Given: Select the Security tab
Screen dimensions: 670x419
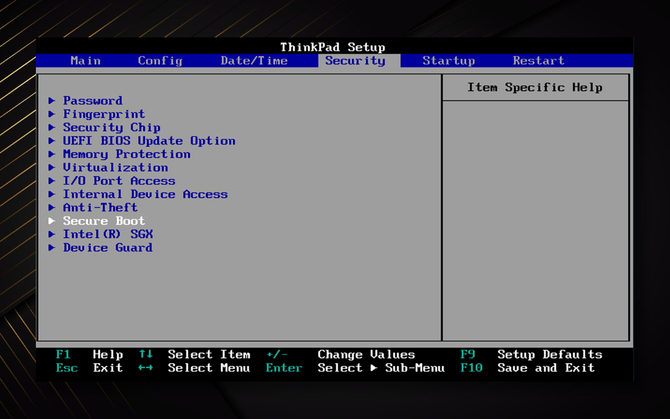Looking at the screenshot, I should point(359,61).
